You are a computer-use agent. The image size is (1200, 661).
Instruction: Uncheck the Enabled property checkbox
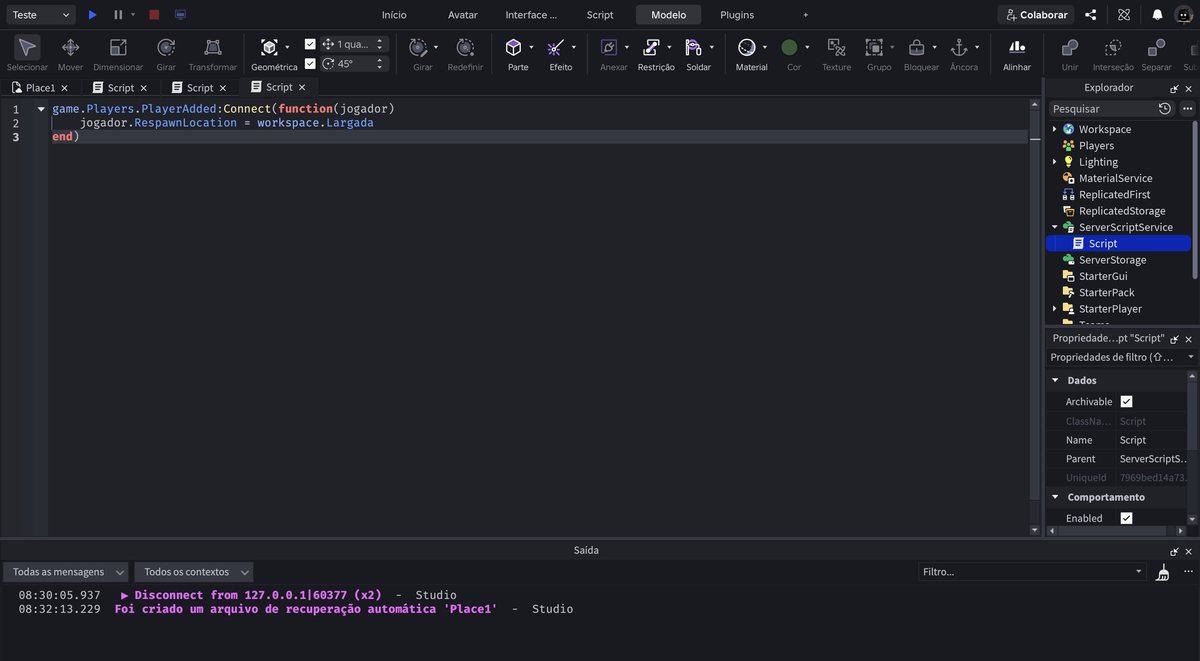point(1126,518)
